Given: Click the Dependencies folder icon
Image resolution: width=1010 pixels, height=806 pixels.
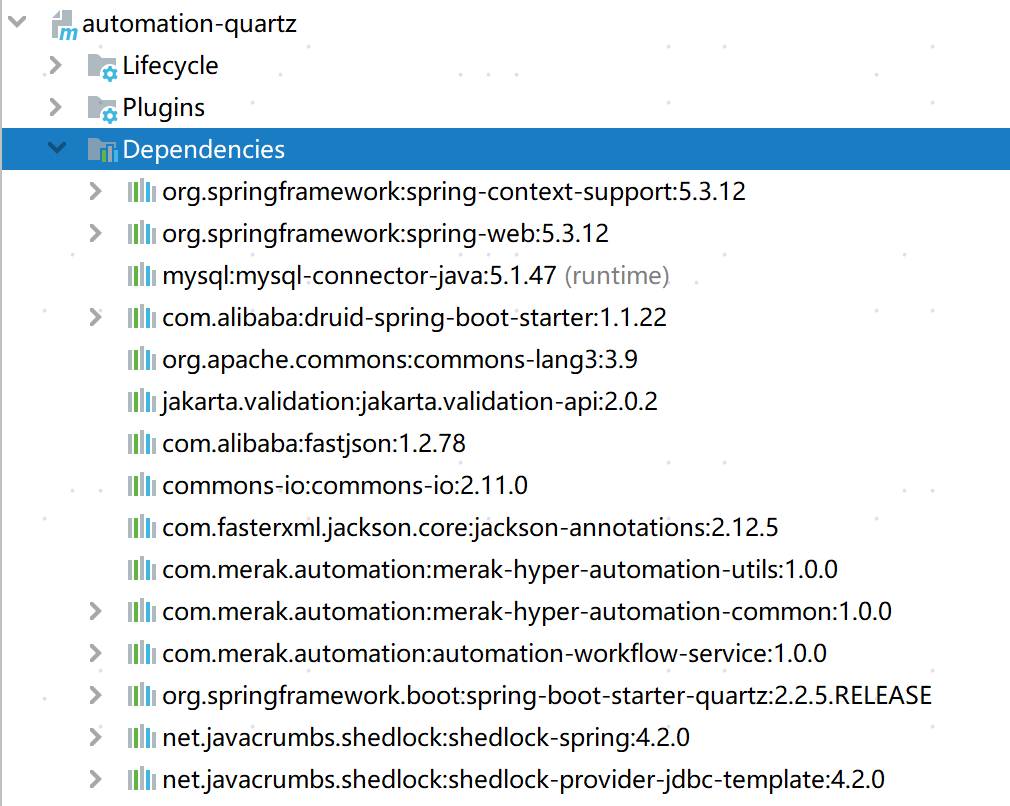Looking at the screenshot, I should point(102,150).
